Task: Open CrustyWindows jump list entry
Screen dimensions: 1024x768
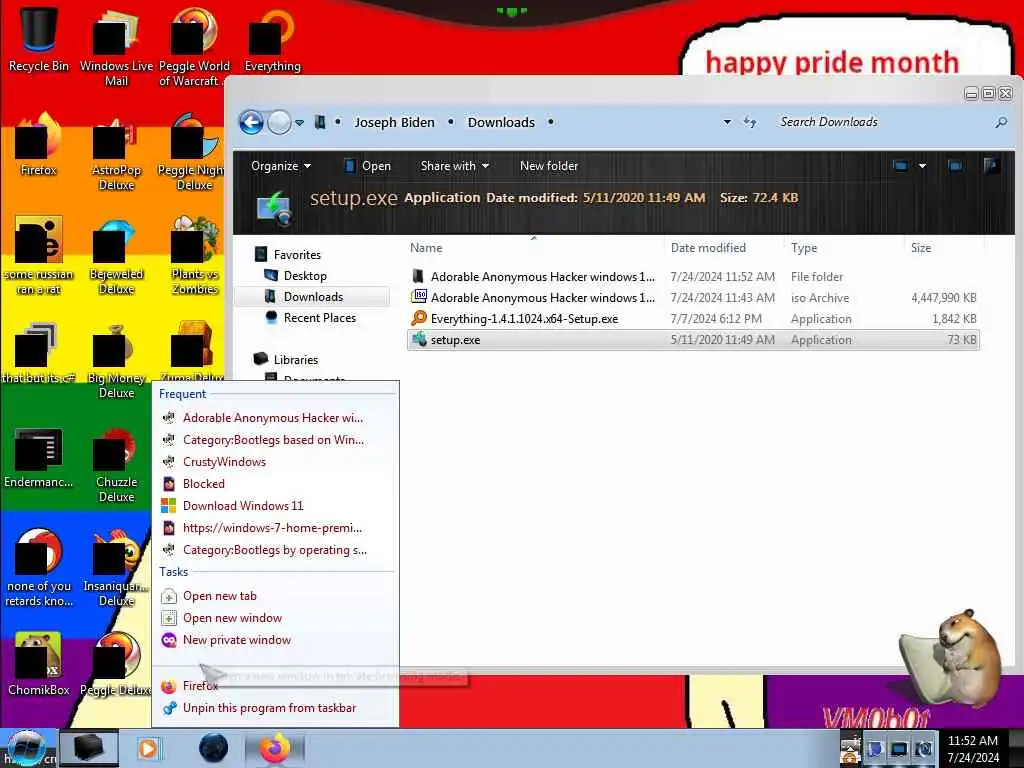Action: 275,462
